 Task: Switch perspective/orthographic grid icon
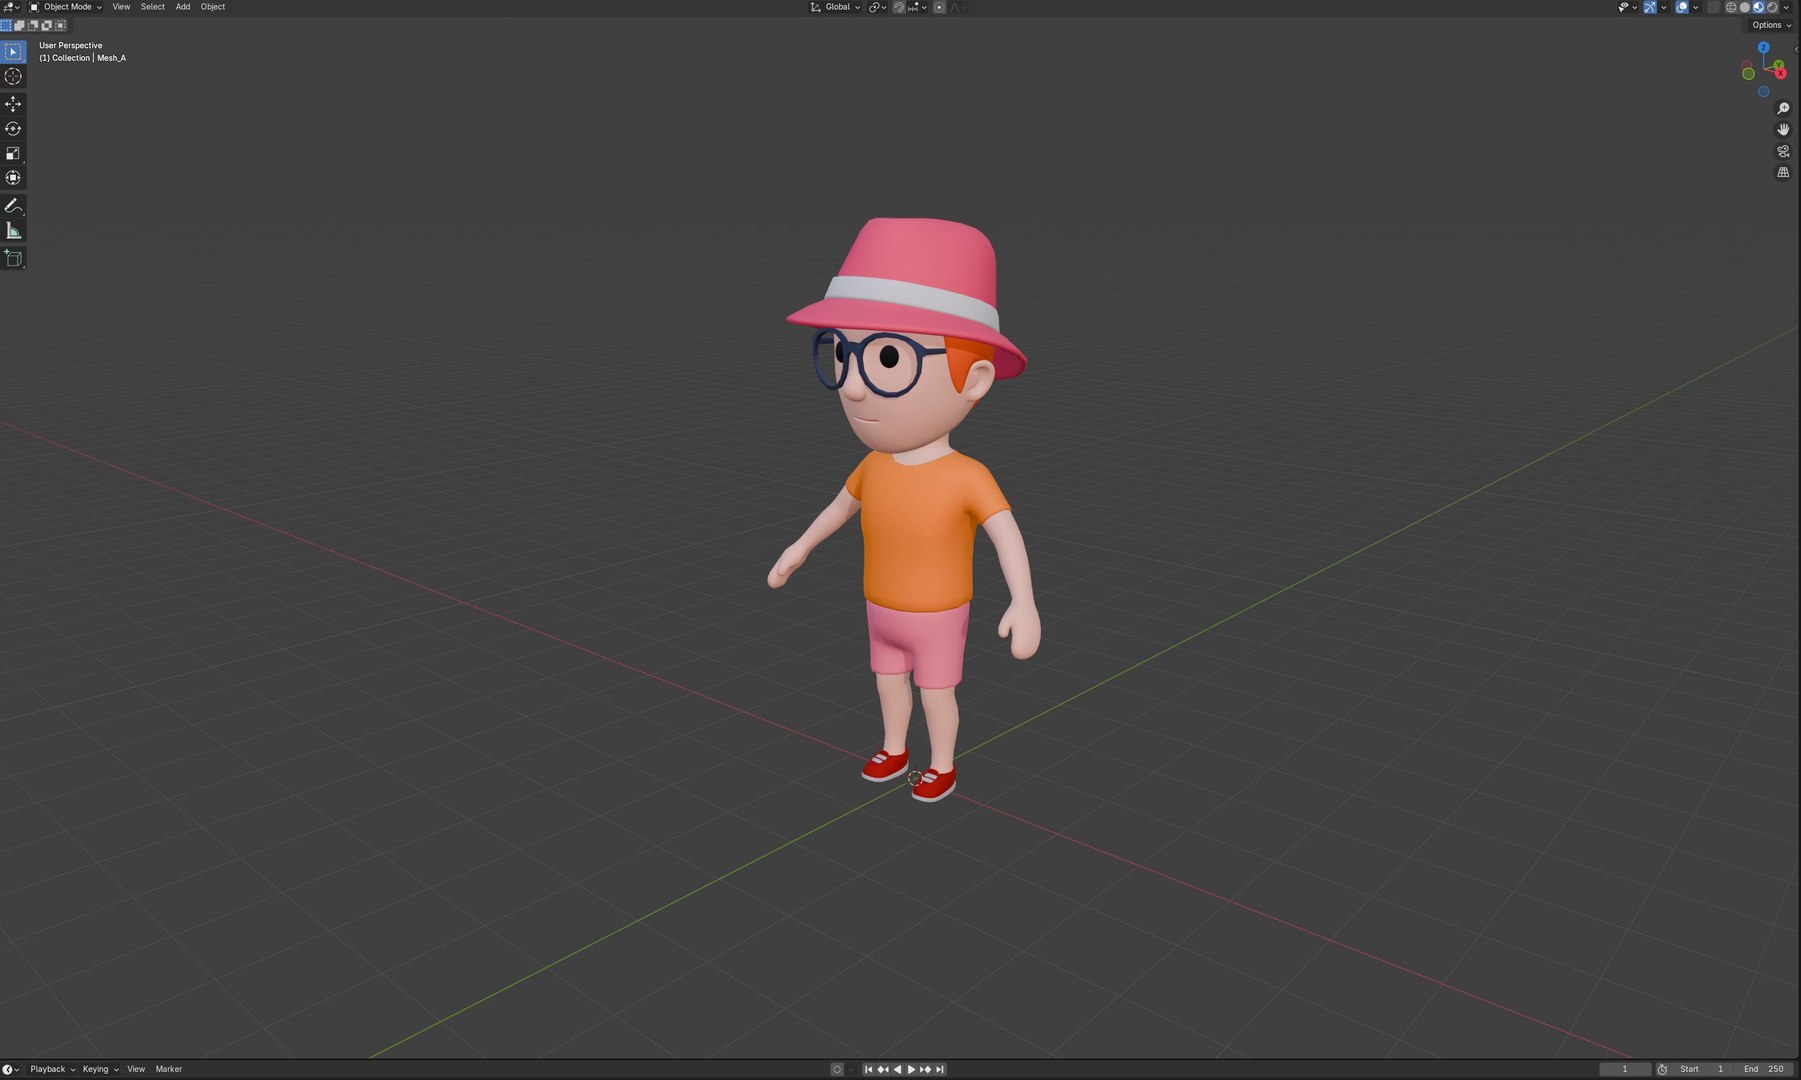coord(1783,173)
